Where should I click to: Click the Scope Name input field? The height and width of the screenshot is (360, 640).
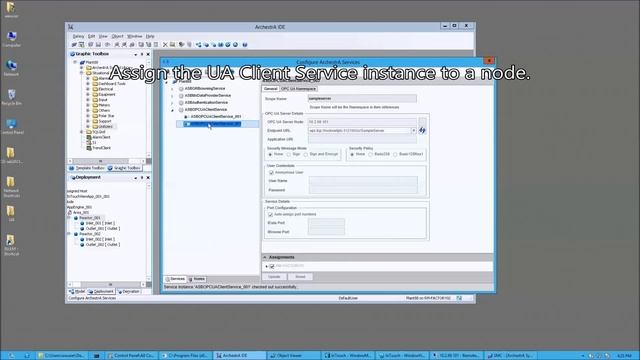tap(362, 98)
